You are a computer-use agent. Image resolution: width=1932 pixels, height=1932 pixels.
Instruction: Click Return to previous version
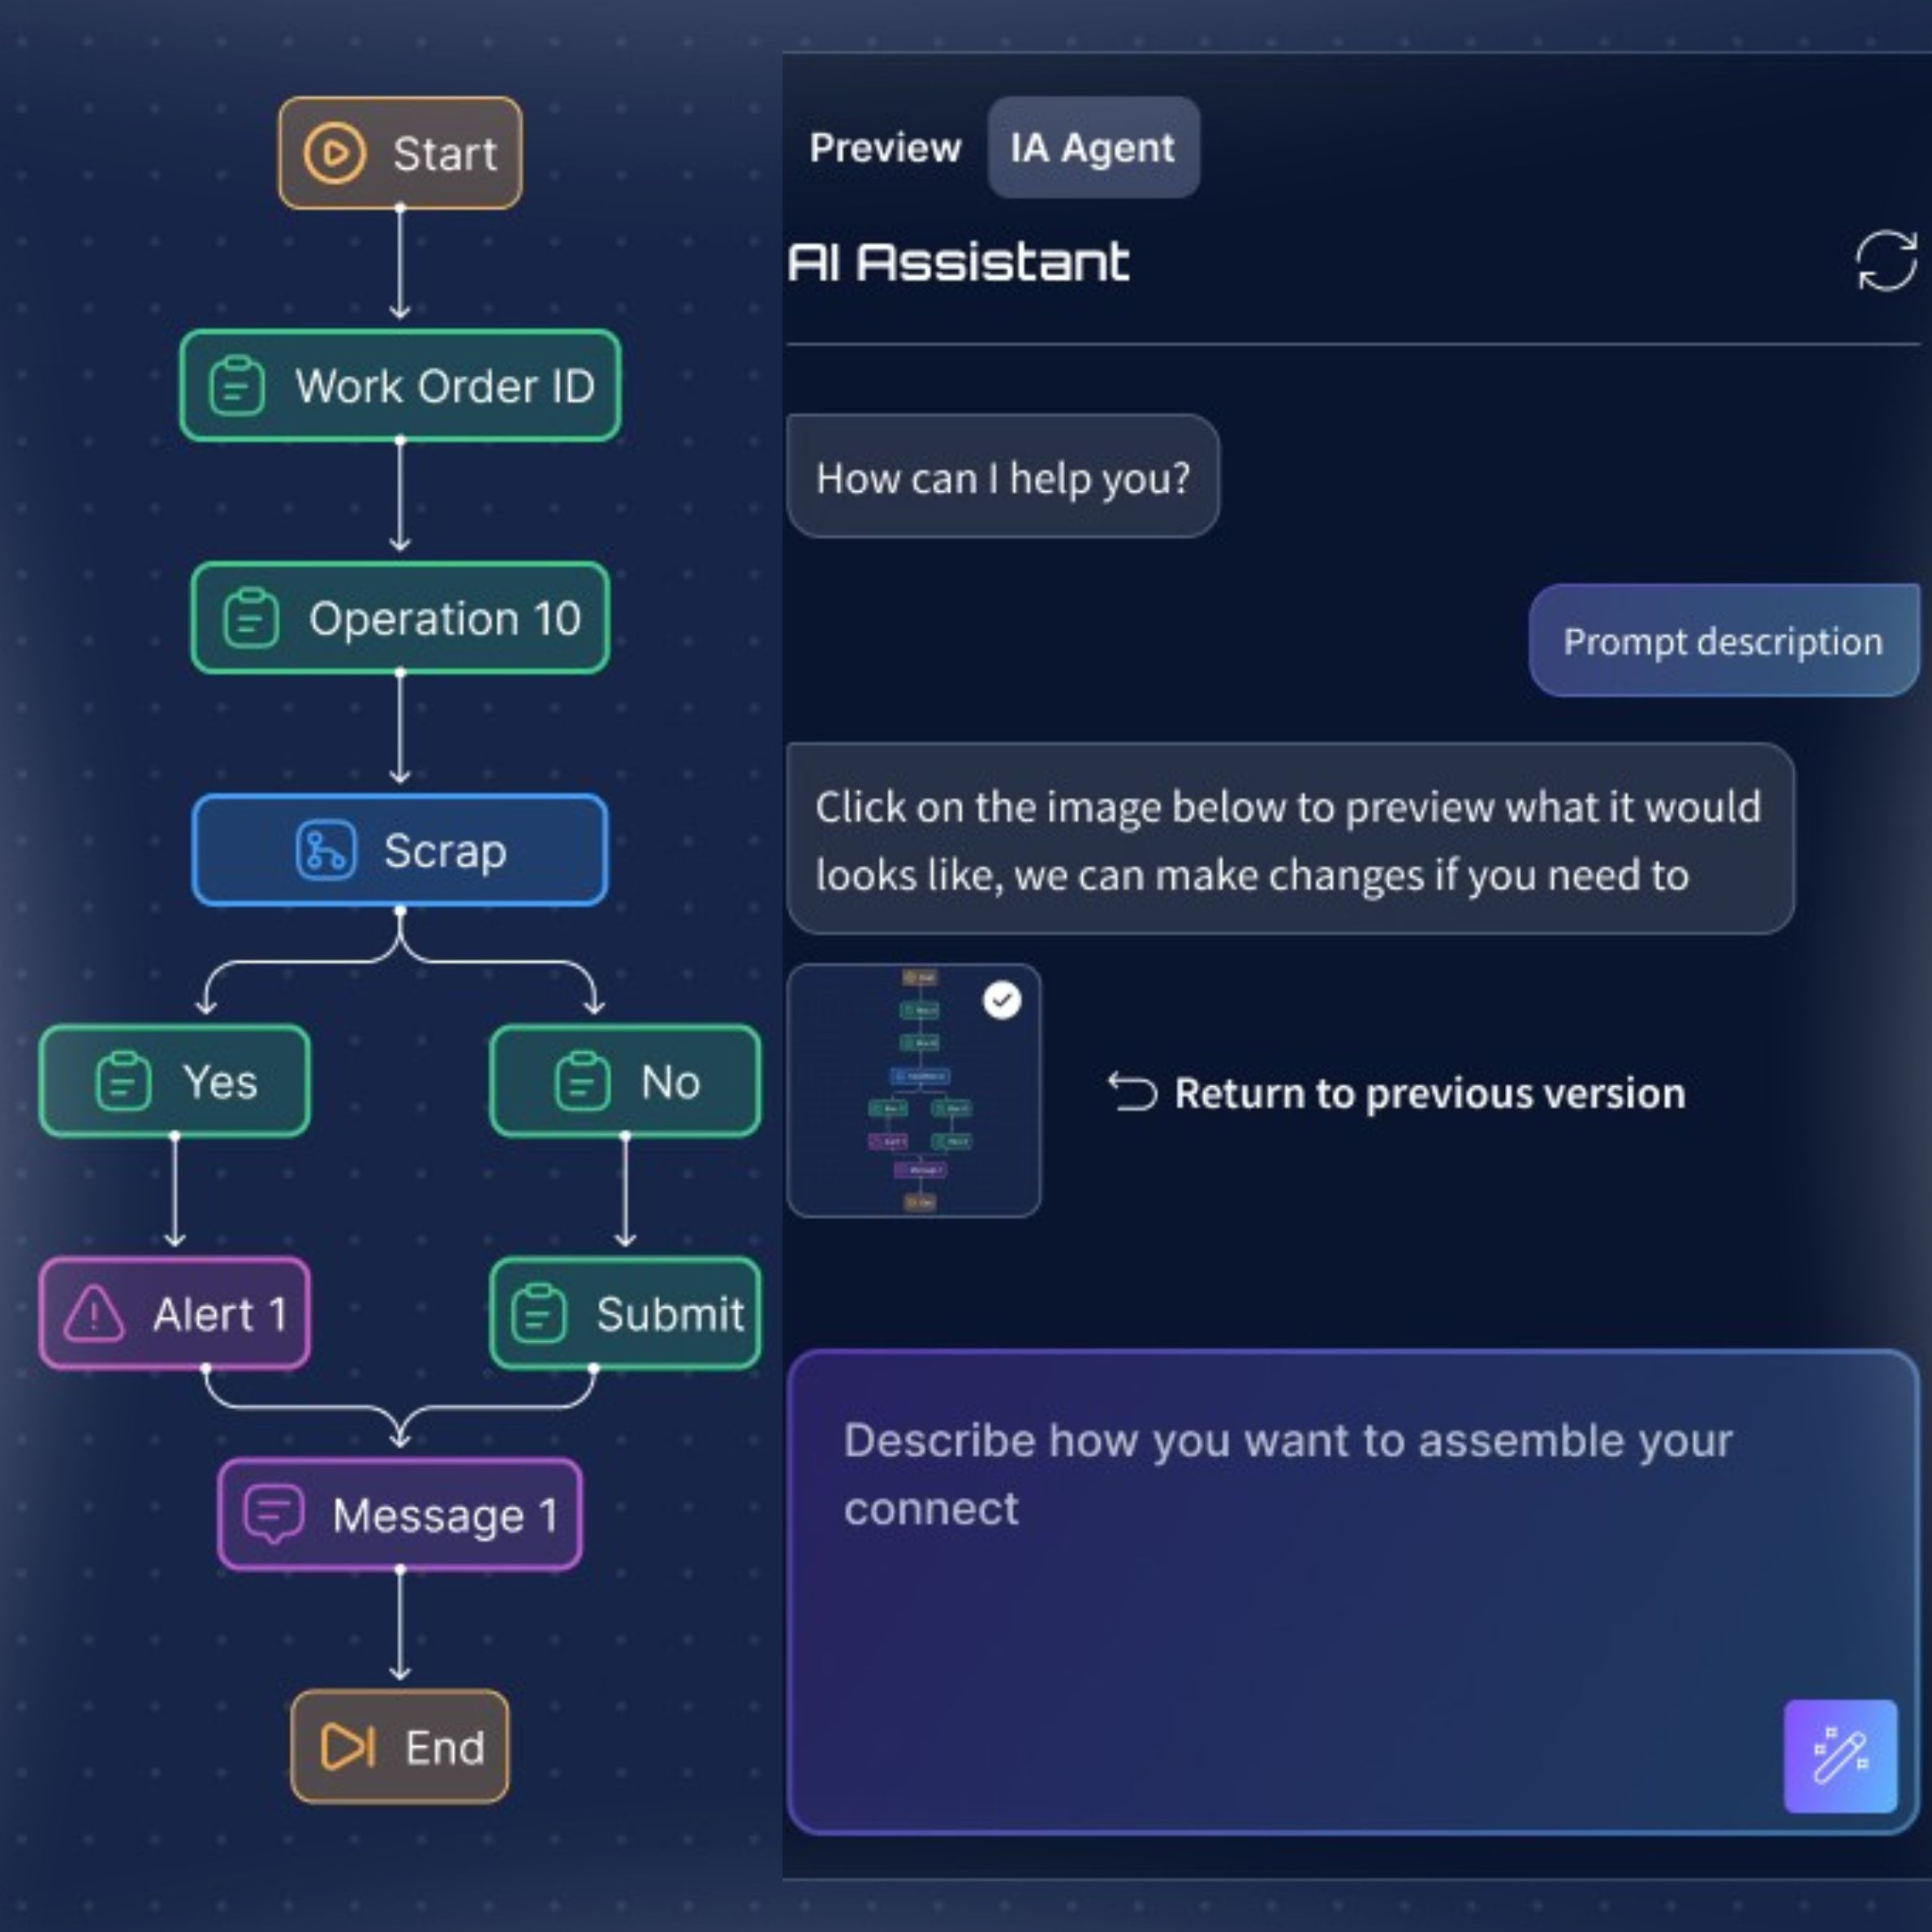[x=1428, y=1093]
